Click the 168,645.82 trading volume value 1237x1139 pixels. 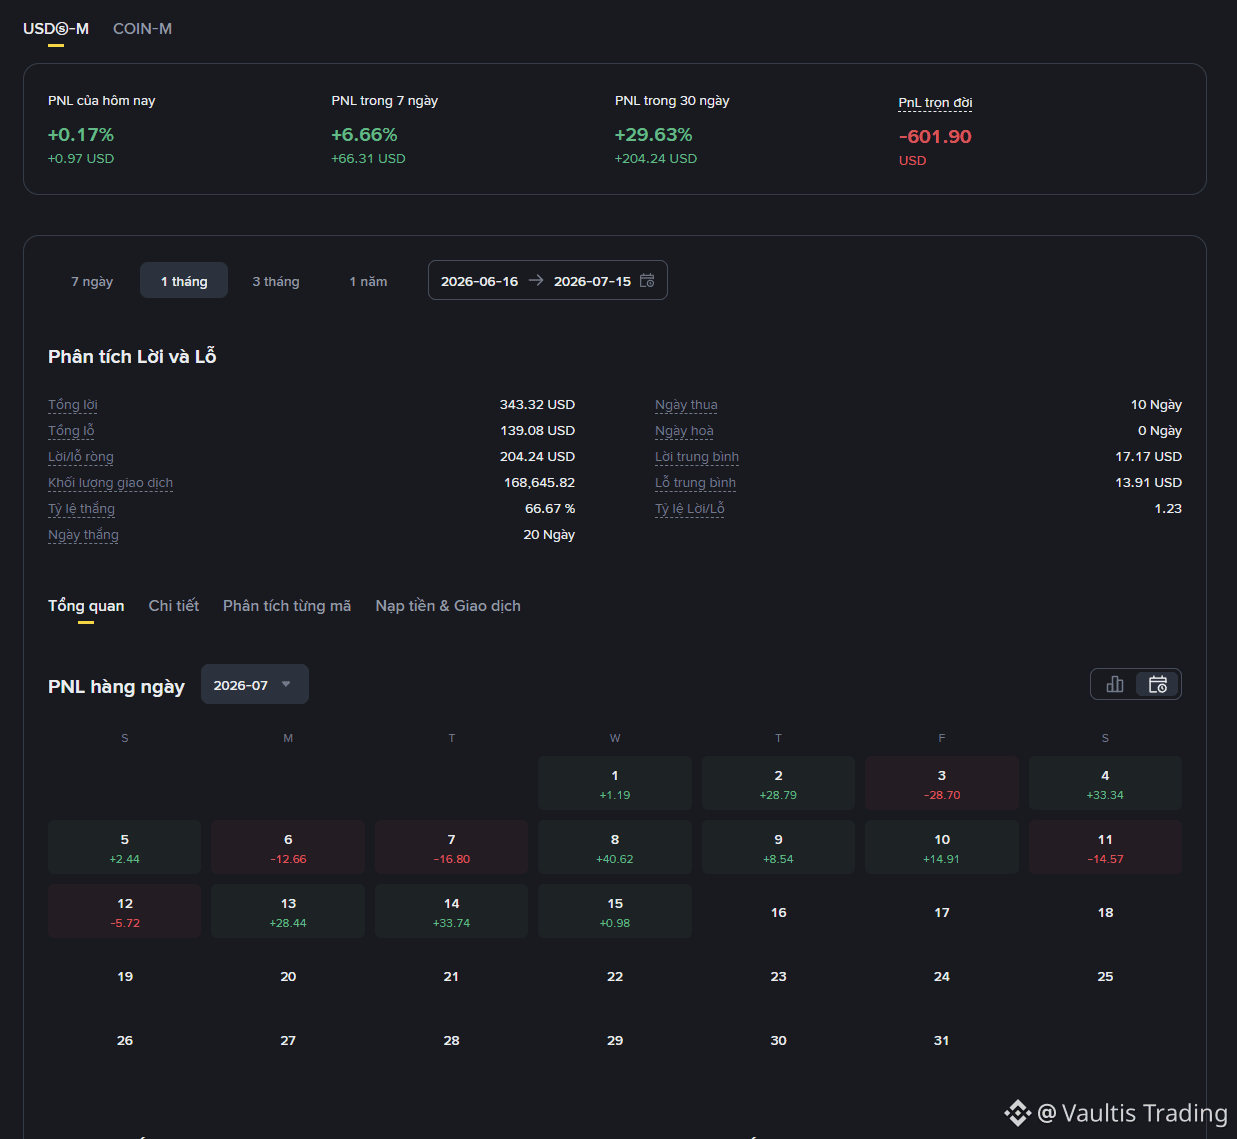pyautogui.click(x=539, y=483)
